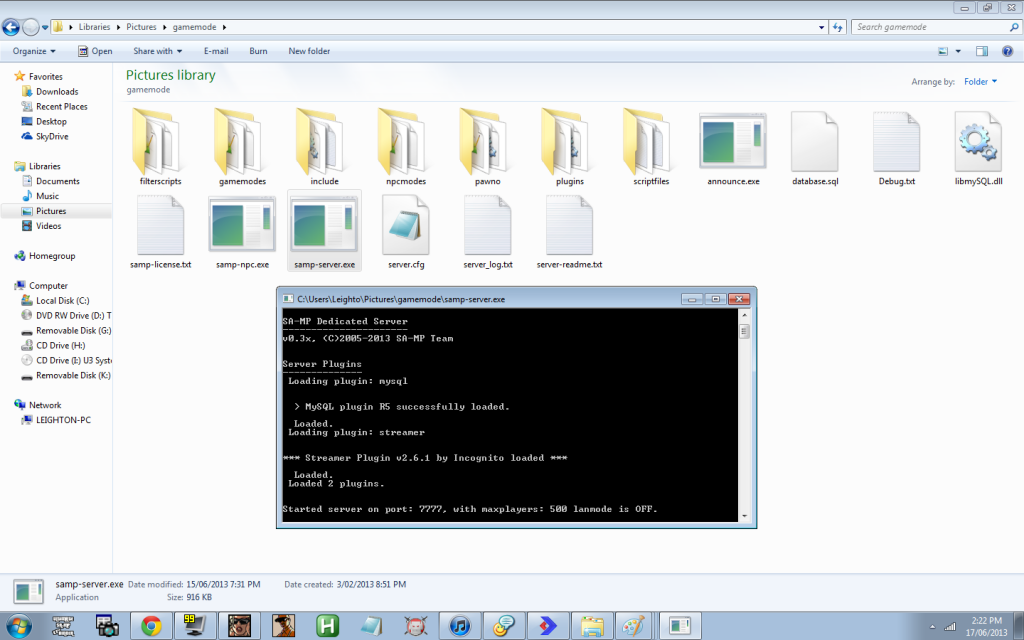Switch to the samp-server console on taskbar
Viewport: 1024px width, 640px height.
pos(680,626)
